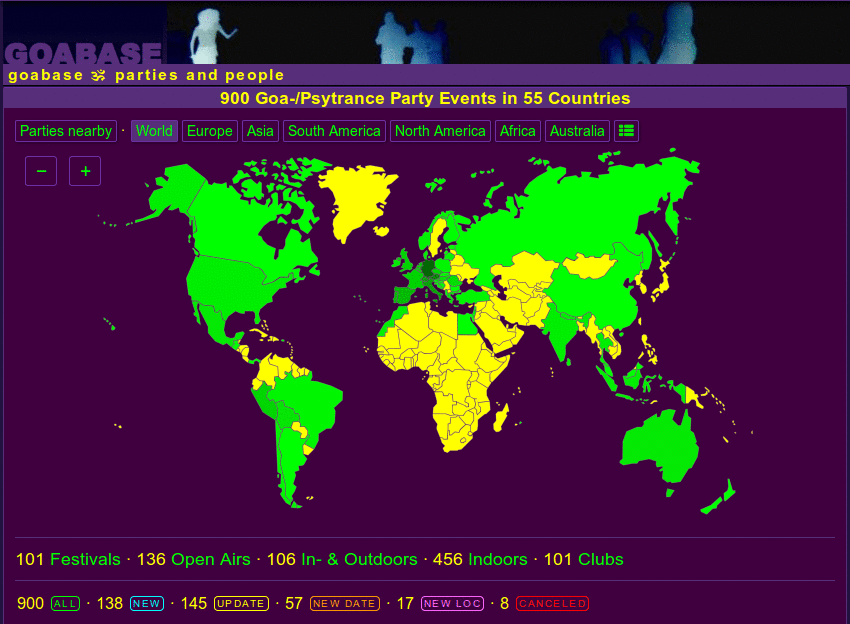Click the 'goabase parties and people' tagline

[146, 75]
